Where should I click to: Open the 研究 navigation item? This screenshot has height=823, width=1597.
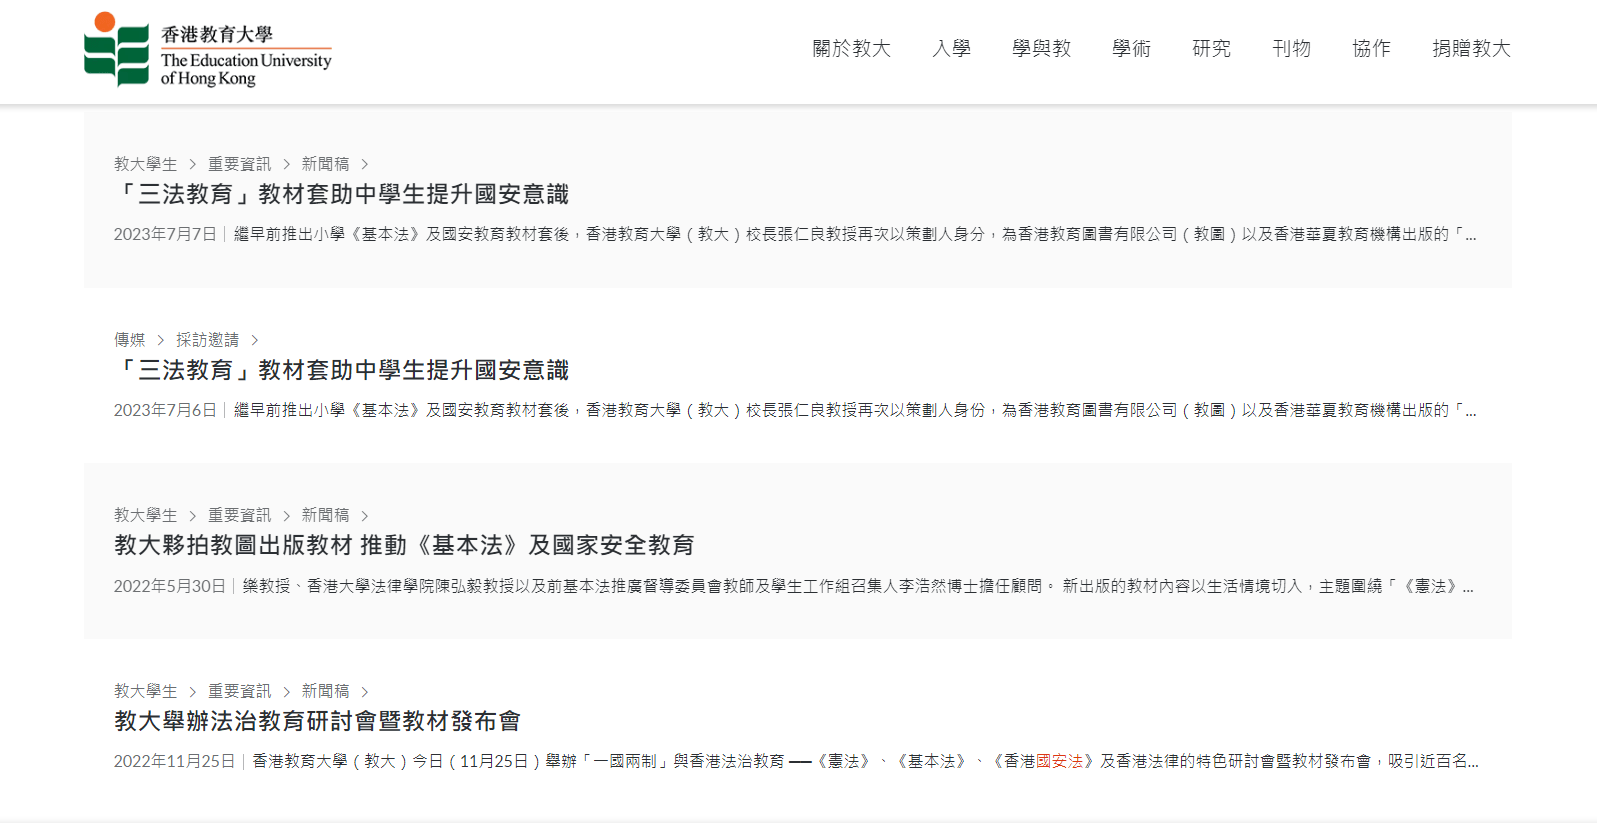1211,48
